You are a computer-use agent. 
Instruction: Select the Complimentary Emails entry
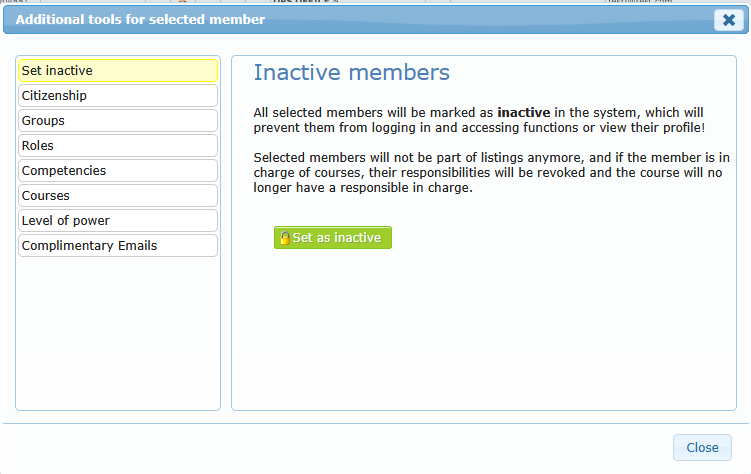pos(117,246)
